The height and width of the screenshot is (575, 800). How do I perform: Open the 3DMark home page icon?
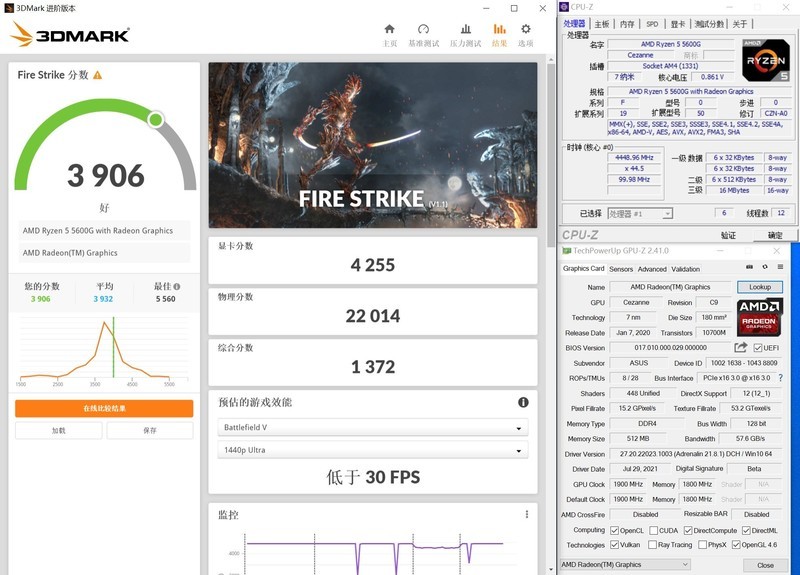tap(390, 30)
